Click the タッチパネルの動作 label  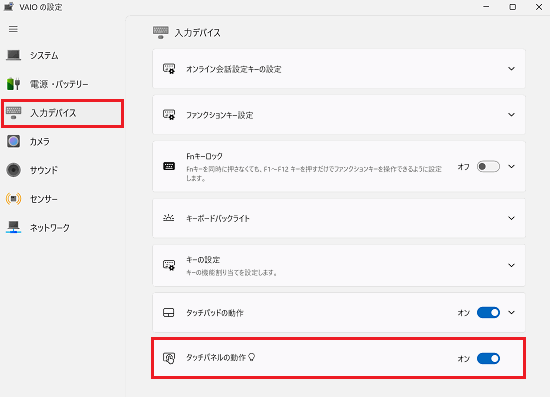click(216, 358)
